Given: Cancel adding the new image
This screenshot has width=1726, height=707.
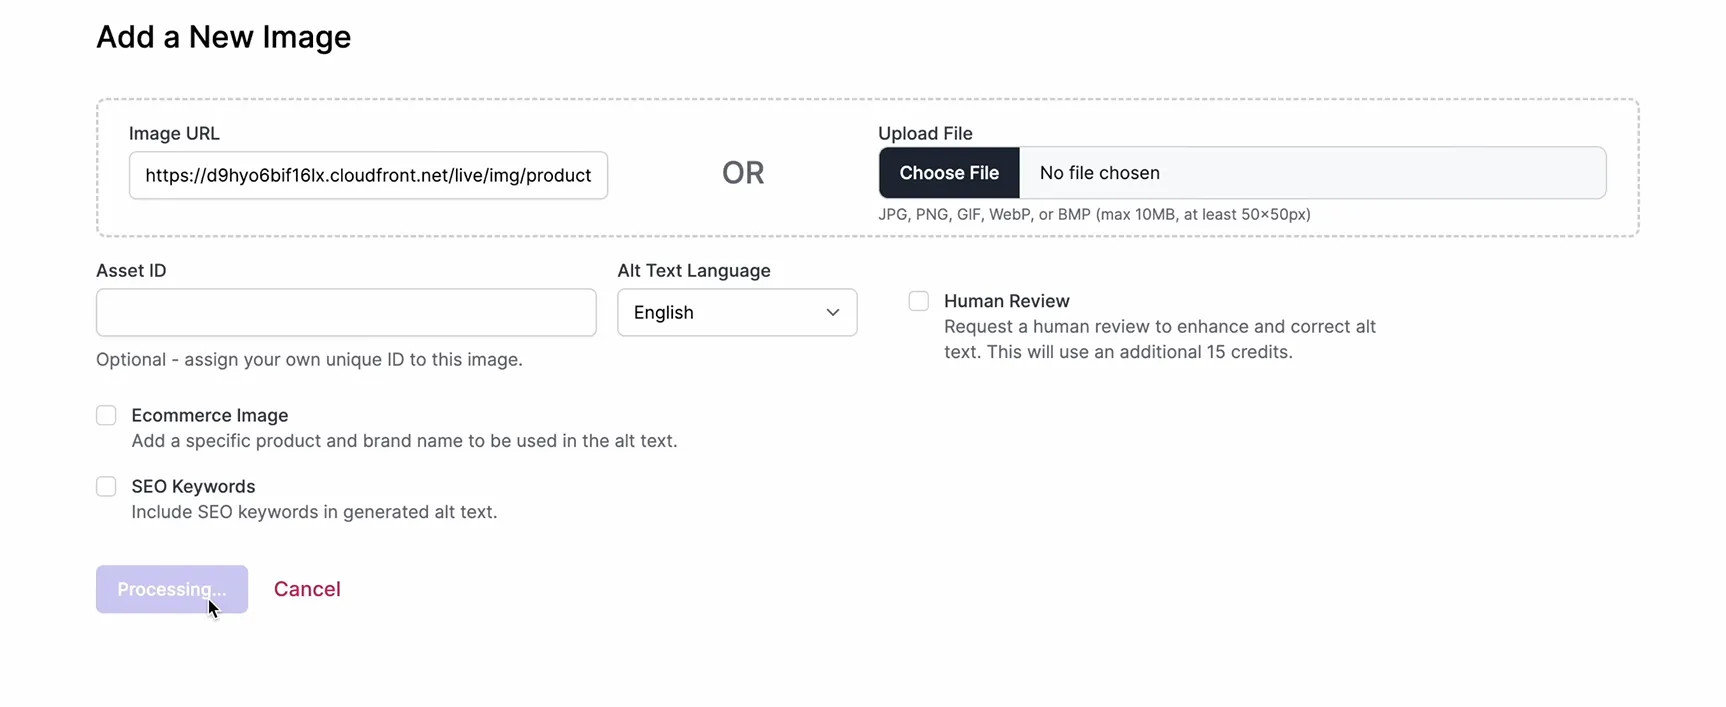Looking at the screenshot, I should point(306,589).
